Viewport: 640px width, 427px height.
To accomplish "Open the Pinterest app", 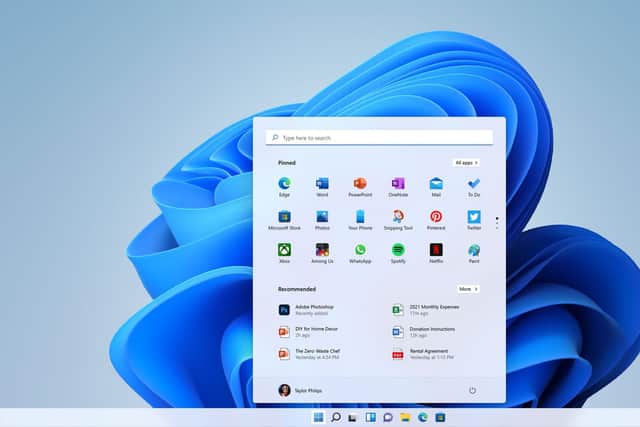I will (x=436, y=220).
